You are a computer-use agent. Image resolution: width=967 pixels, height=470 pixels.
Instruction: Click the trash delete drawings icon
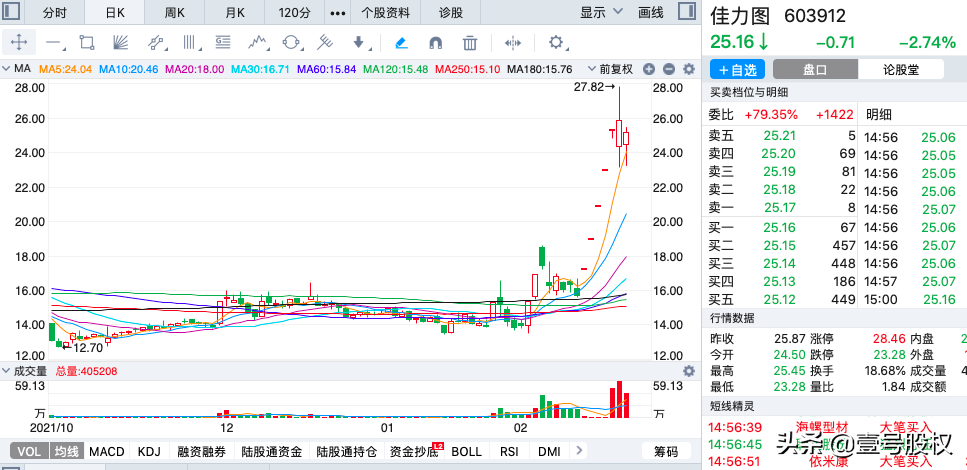(470, 43)
